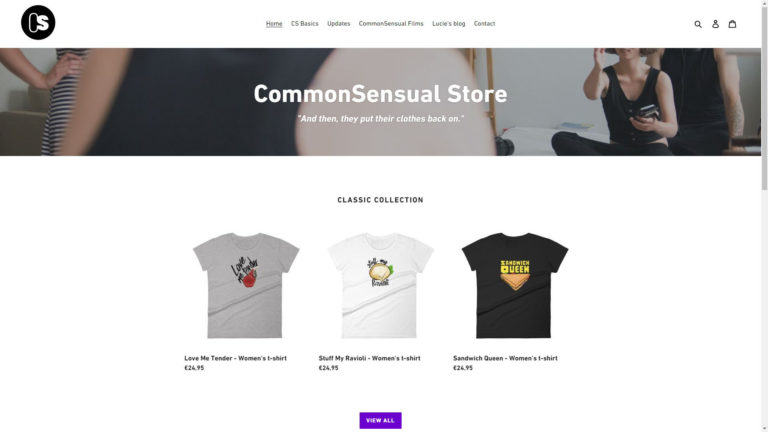The width and height of the screenshot is (768, 432).
Task: Visit Lucie's blog link
Action: pyautogui.click(x=449, y=24)
